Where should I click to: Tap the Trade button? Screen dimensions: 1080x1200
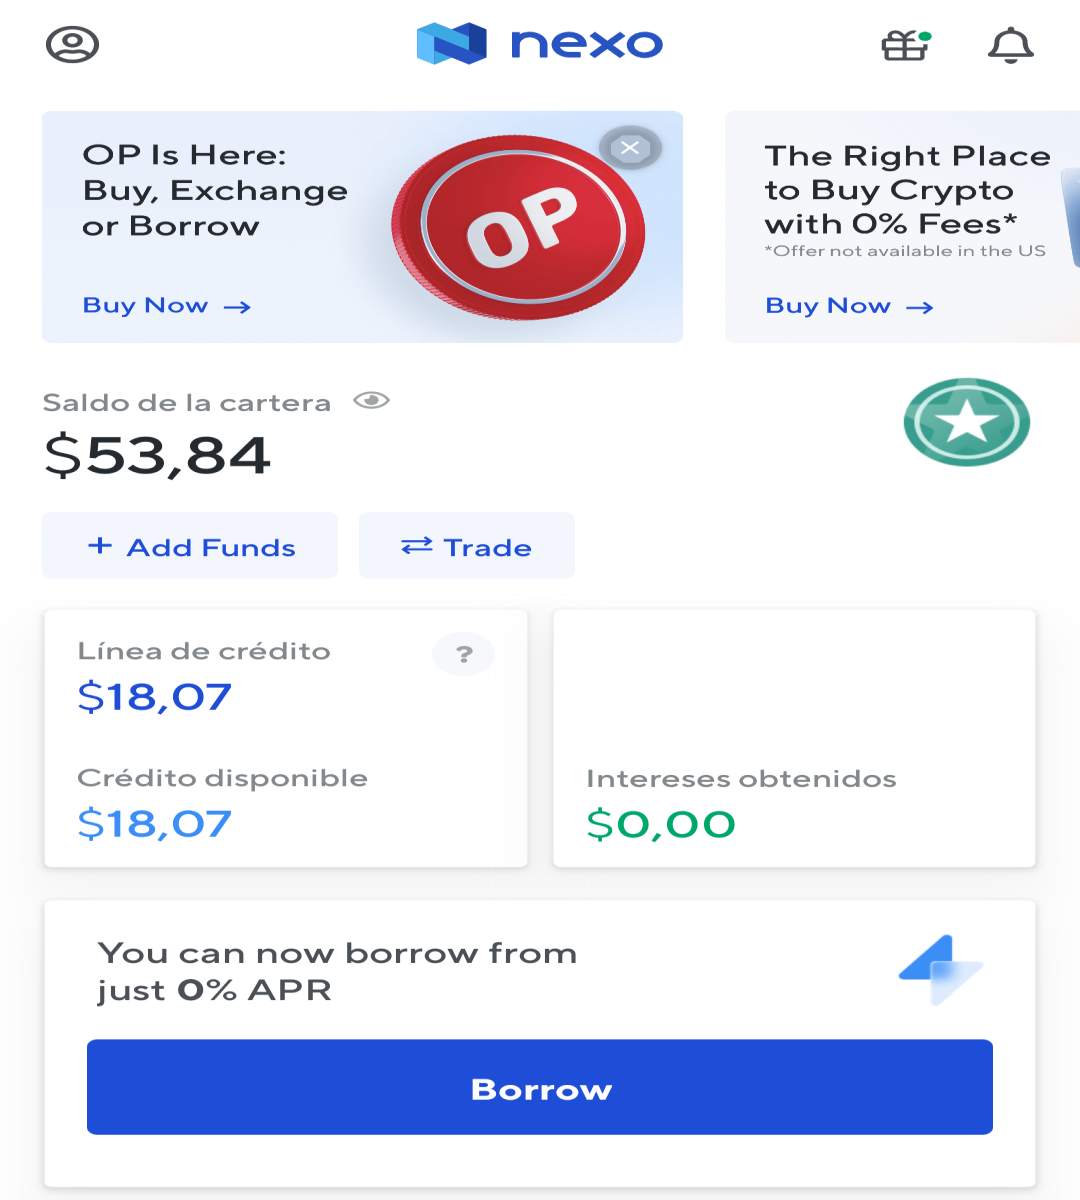point(467,545)
